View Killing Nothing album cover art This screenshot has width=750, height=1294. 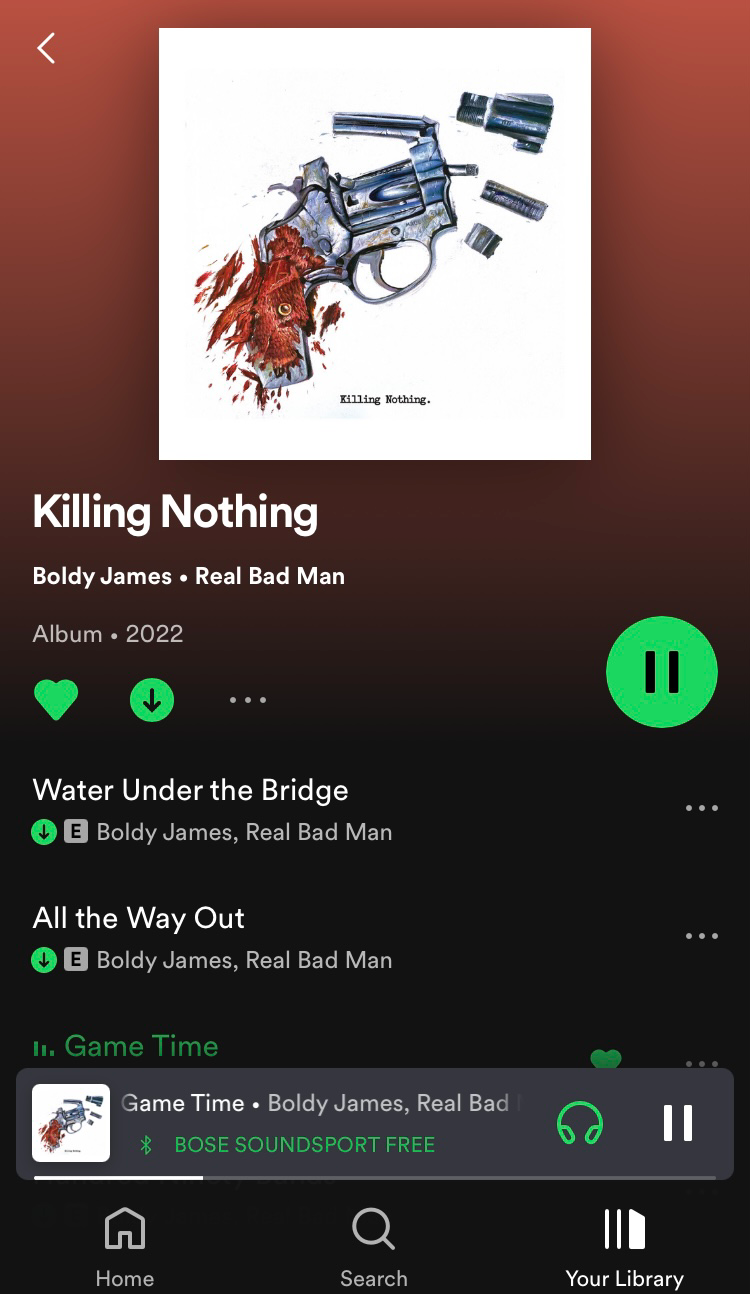tap(375, 244)
